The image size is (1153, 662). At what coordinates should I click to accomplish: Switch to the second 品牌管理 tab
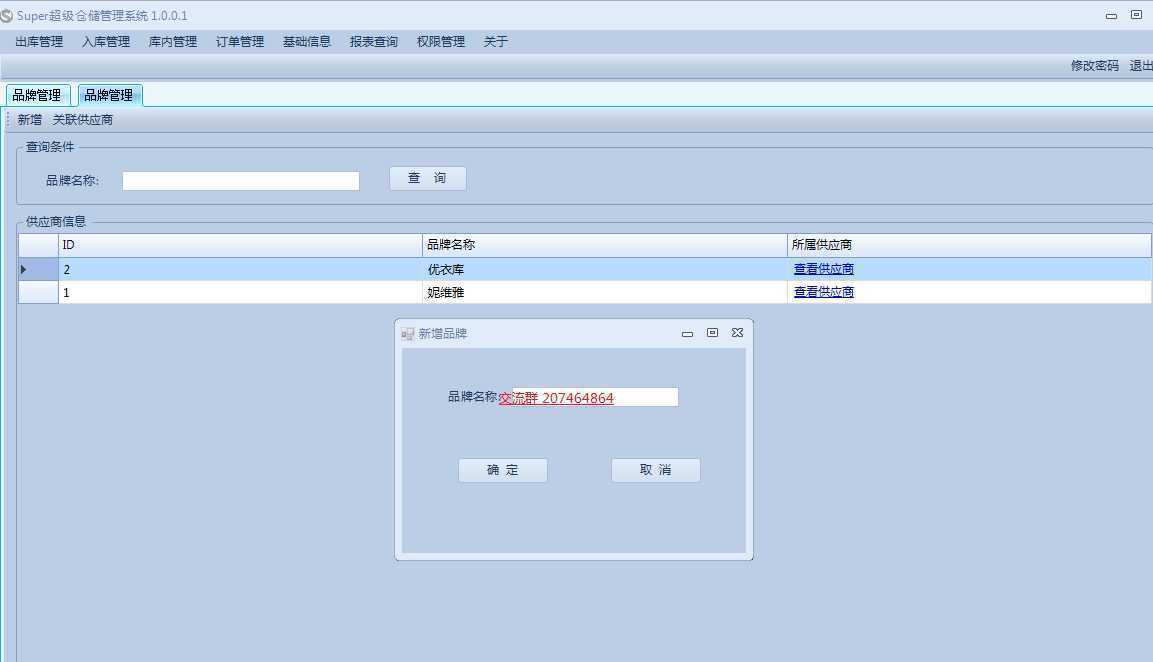coord(110,95)
